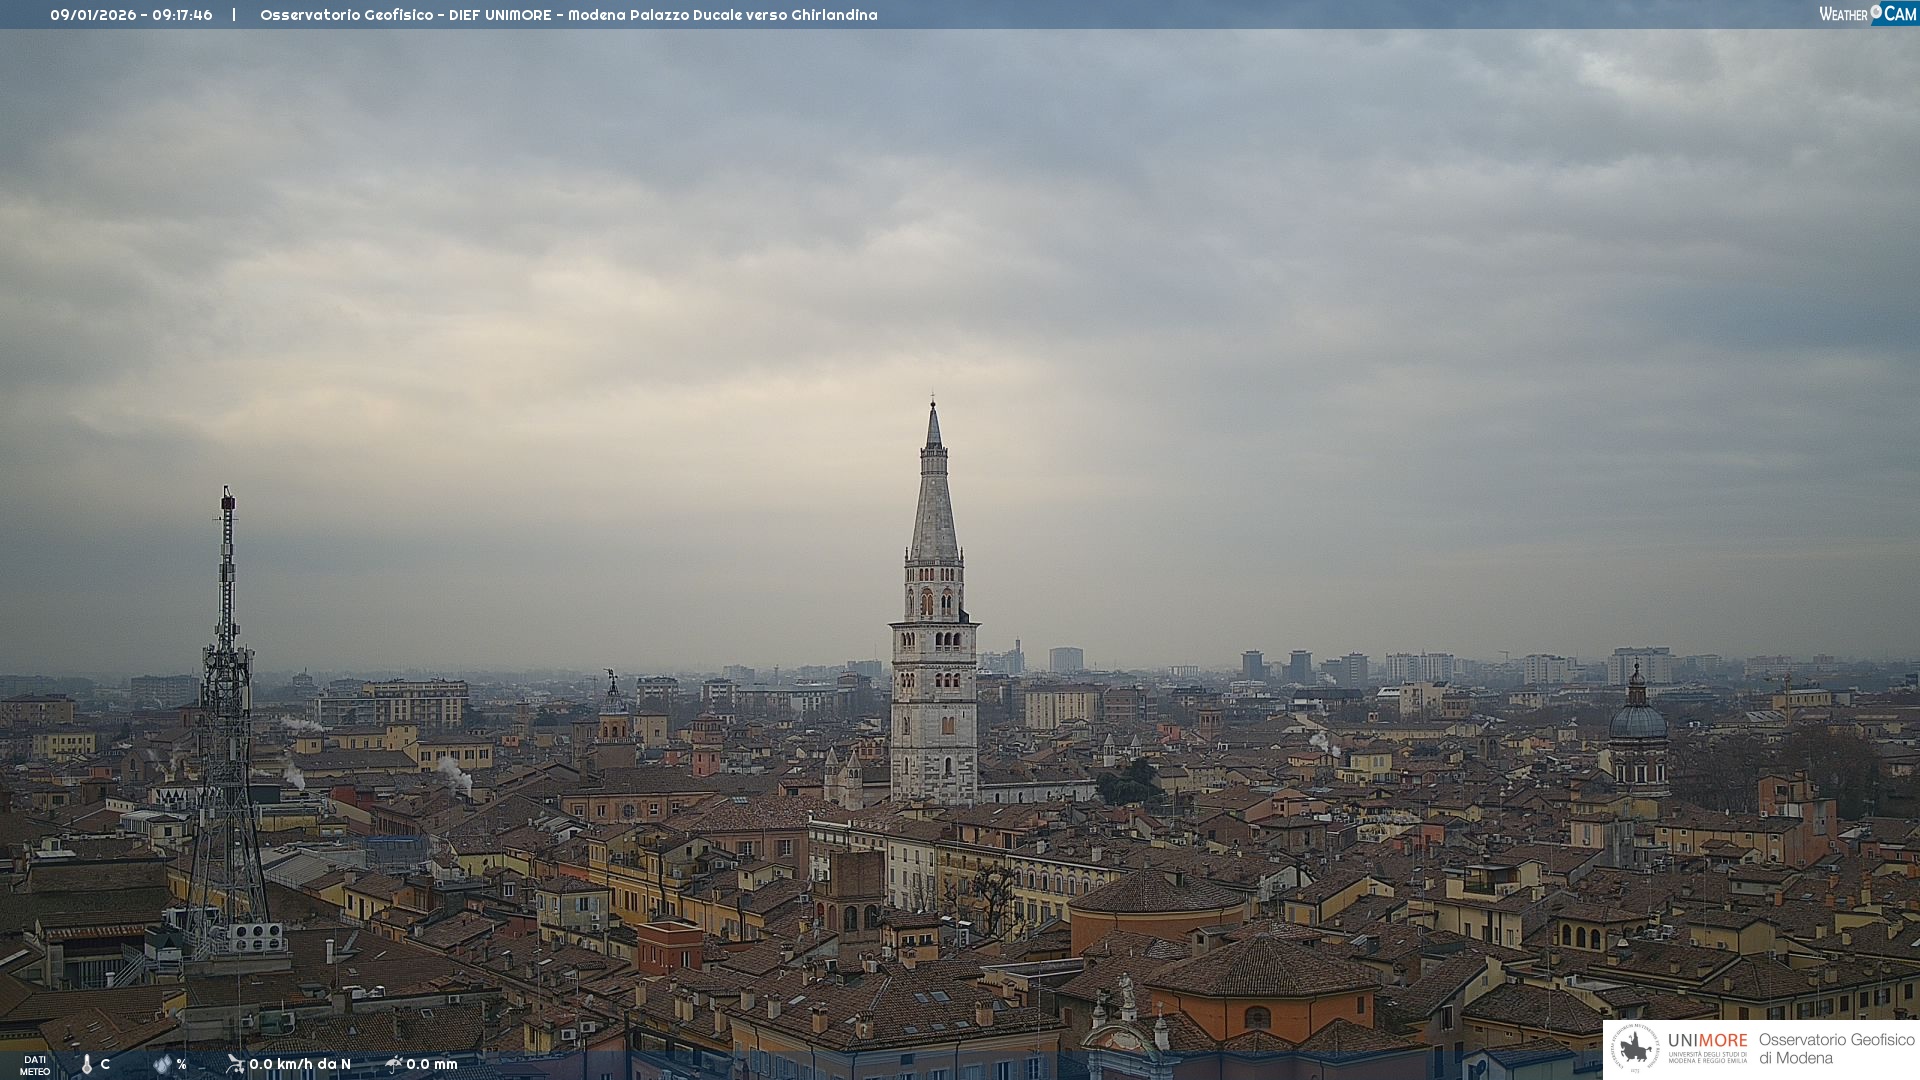Viewport: 1920px width, 1080px height.
Task: Click the blue CAM badge
Action: [1900, 14]
